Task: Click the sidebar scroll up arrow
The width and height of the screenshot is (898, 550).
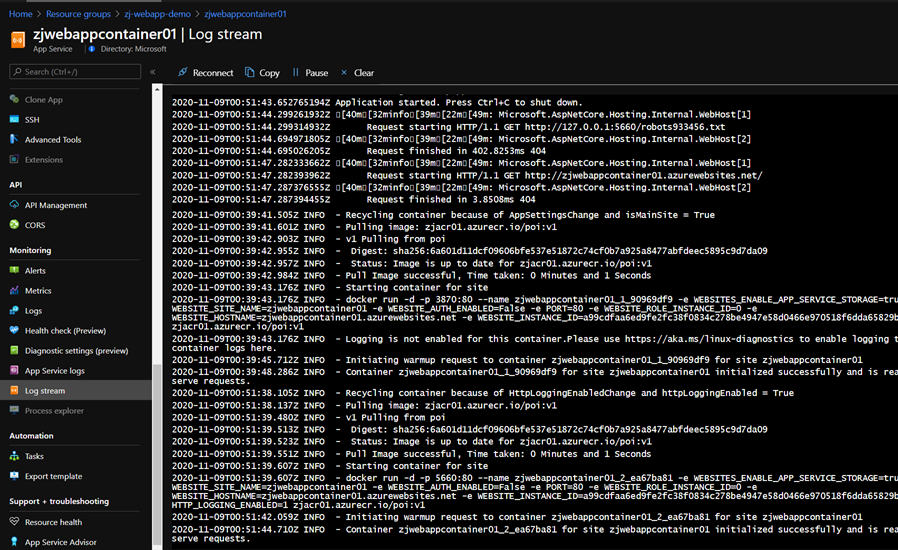Action: (x=157, y=89)
